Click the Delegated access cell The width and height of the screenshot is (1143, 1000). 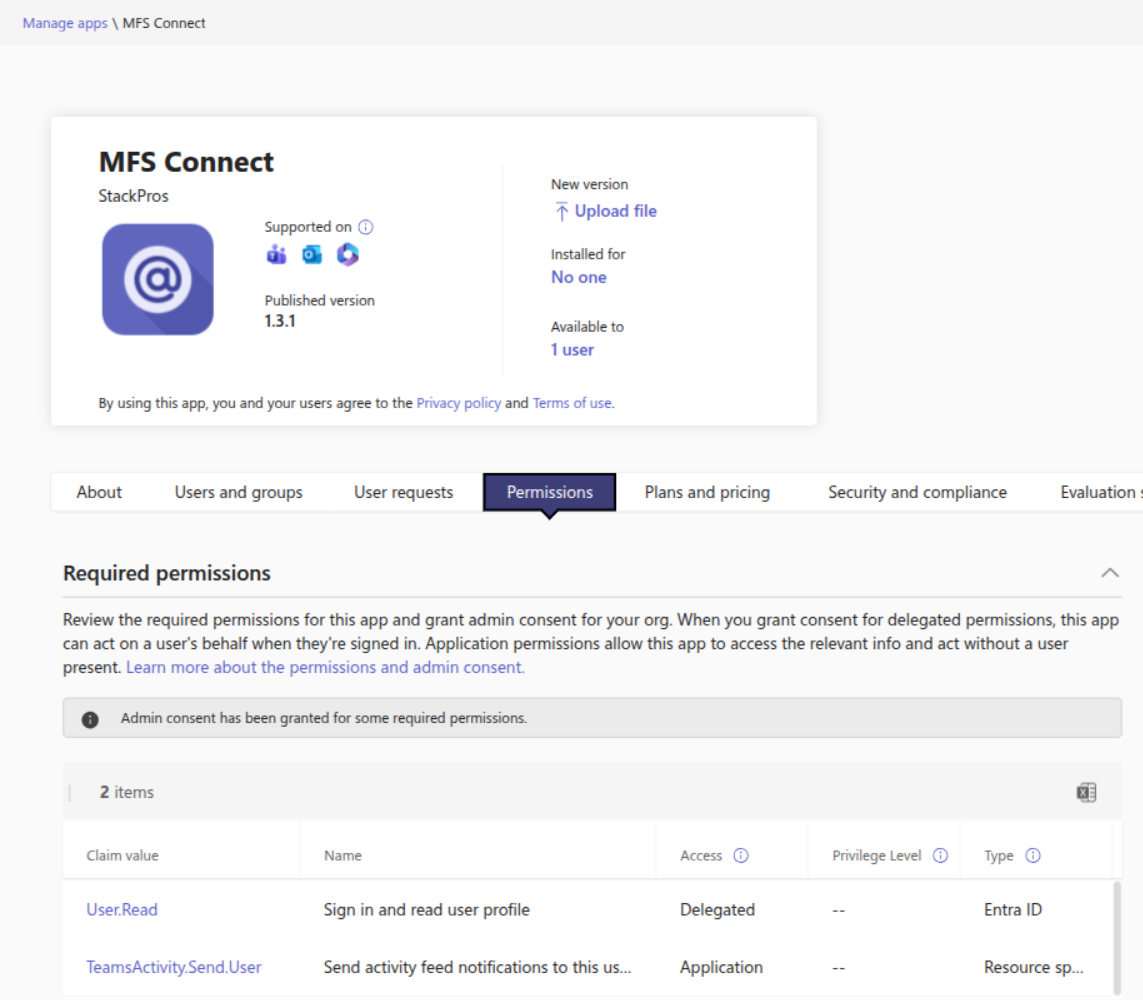[717, 910]
